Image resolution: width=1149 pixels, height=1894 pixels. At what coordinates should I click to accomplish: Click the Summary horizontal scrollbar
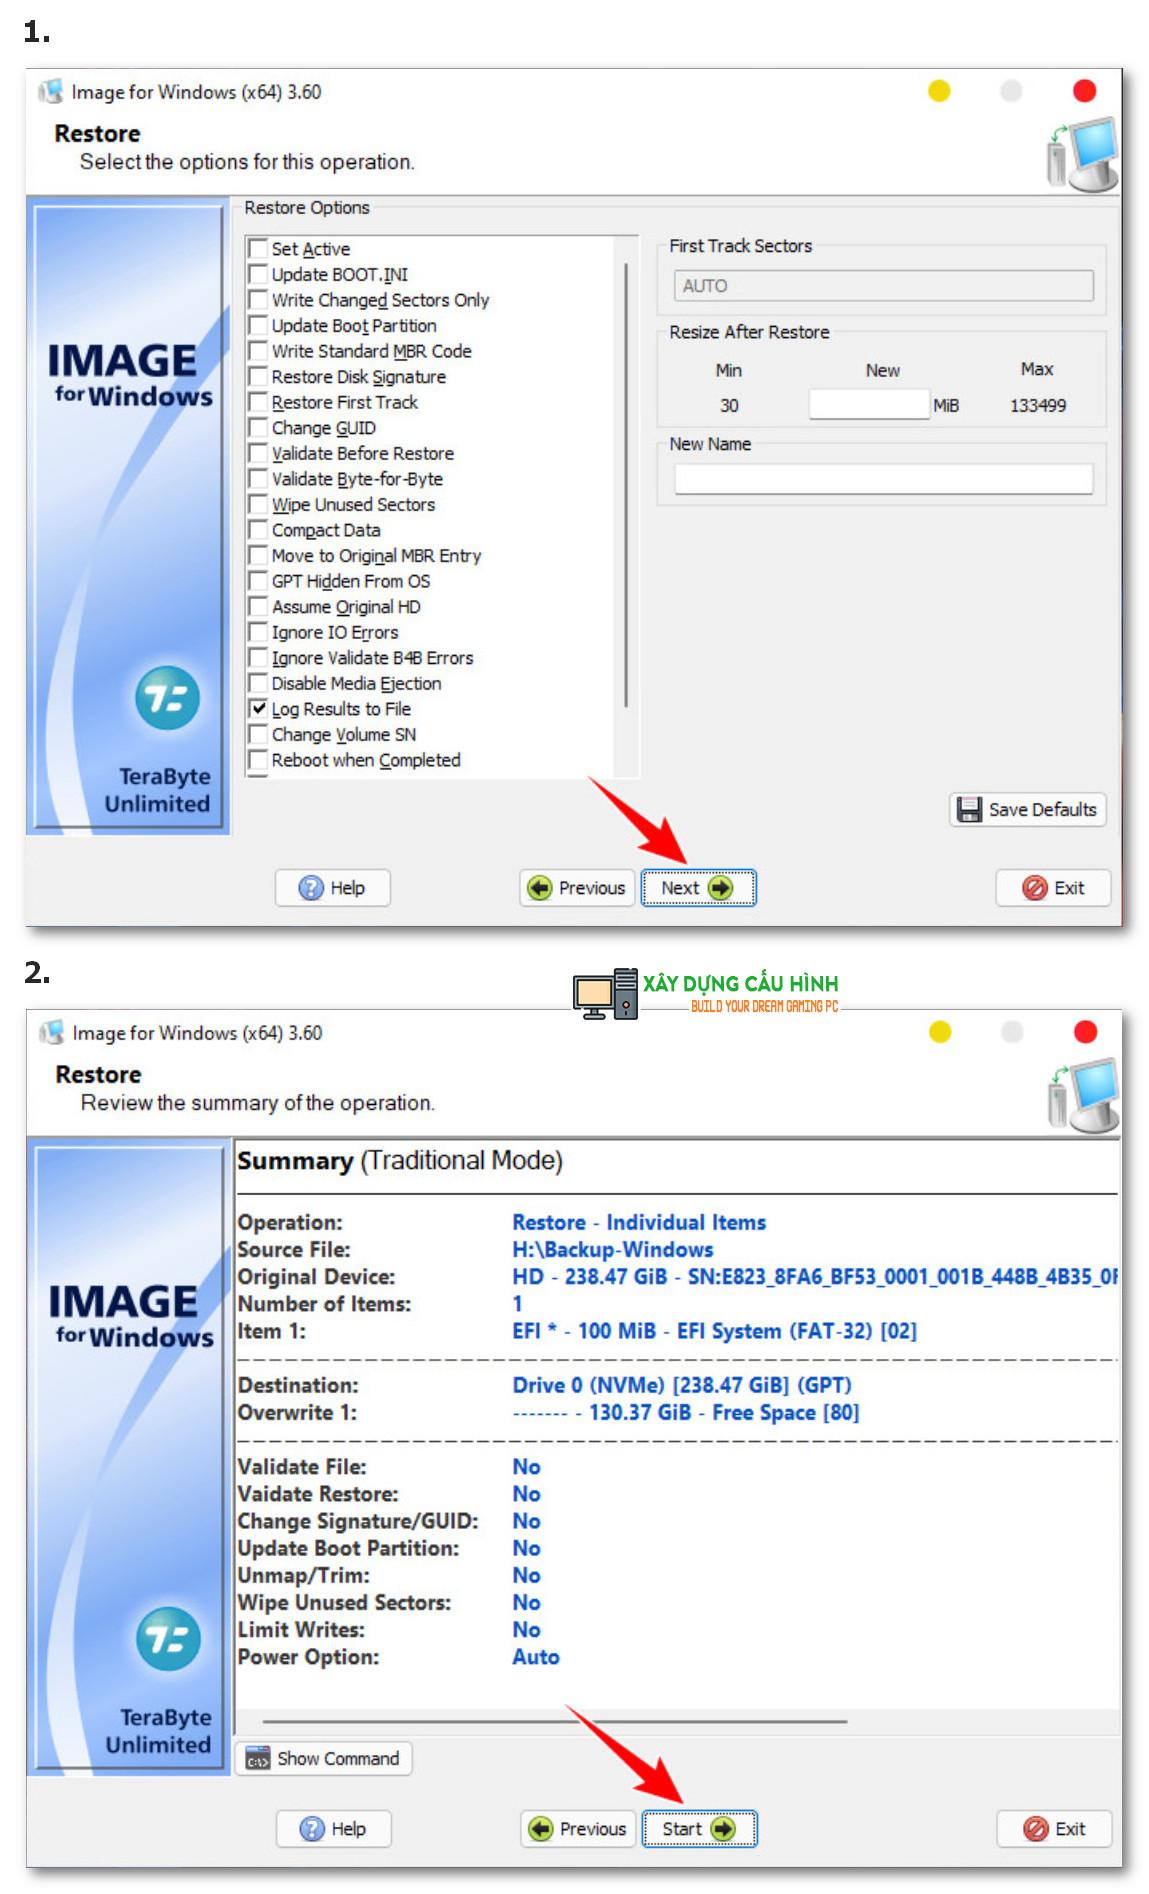click(x=555, y=1721)
